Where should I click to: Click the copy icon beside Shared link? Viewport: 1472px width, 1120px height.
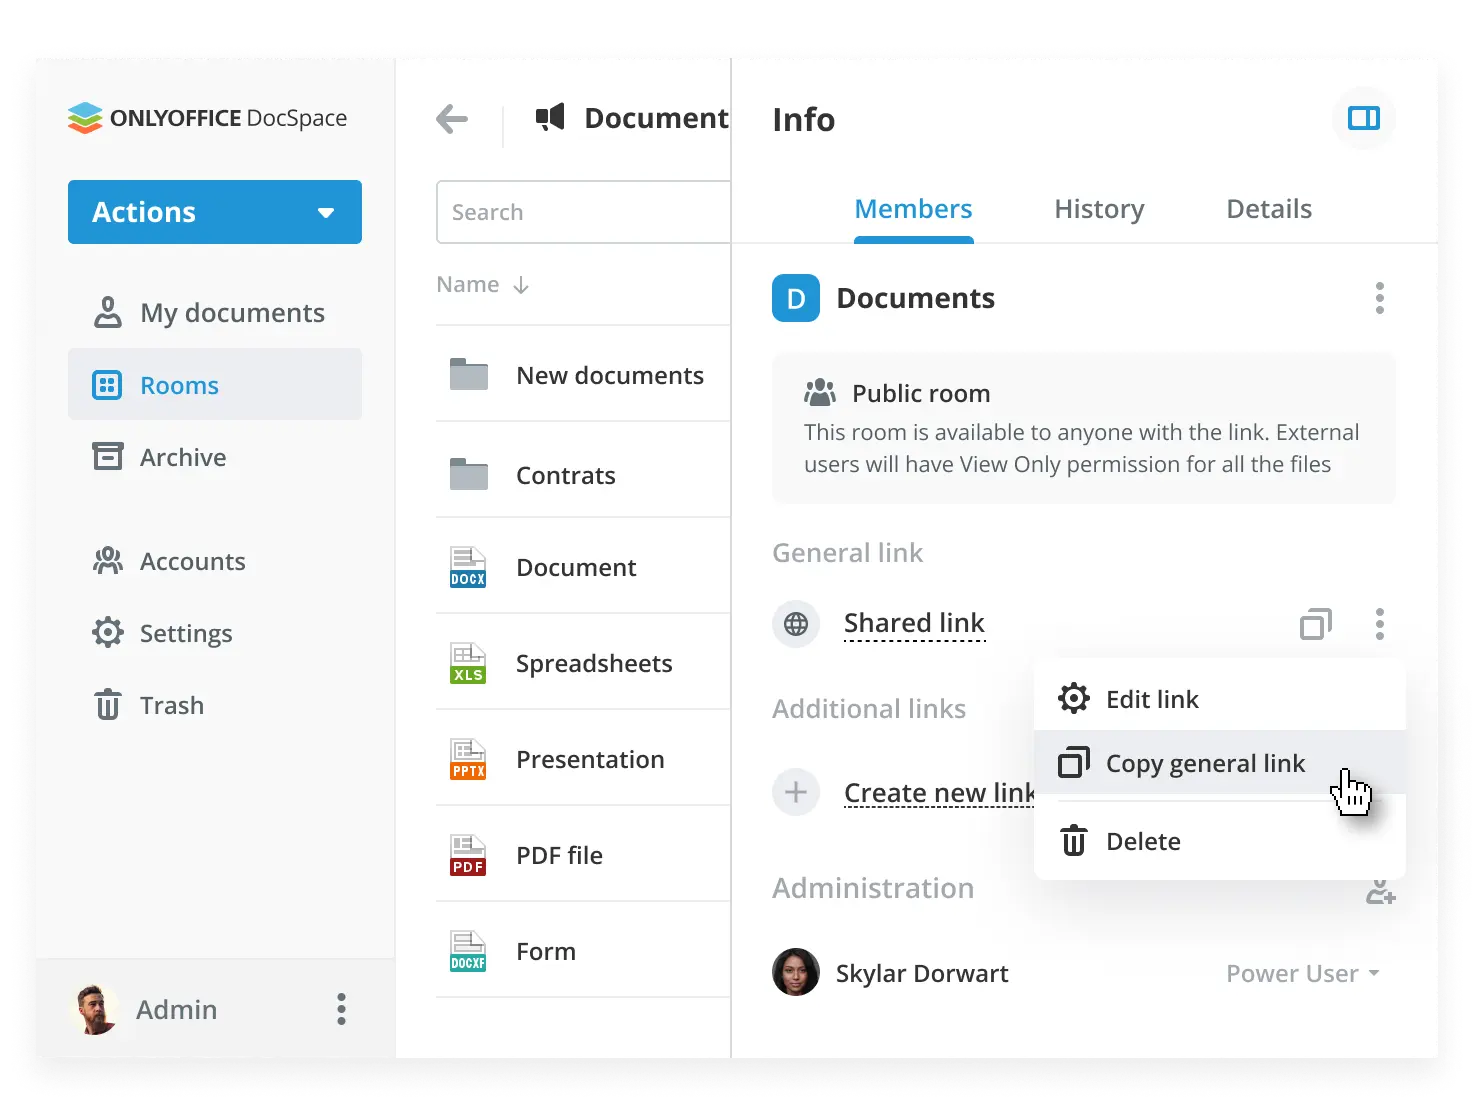(1315, 624)
